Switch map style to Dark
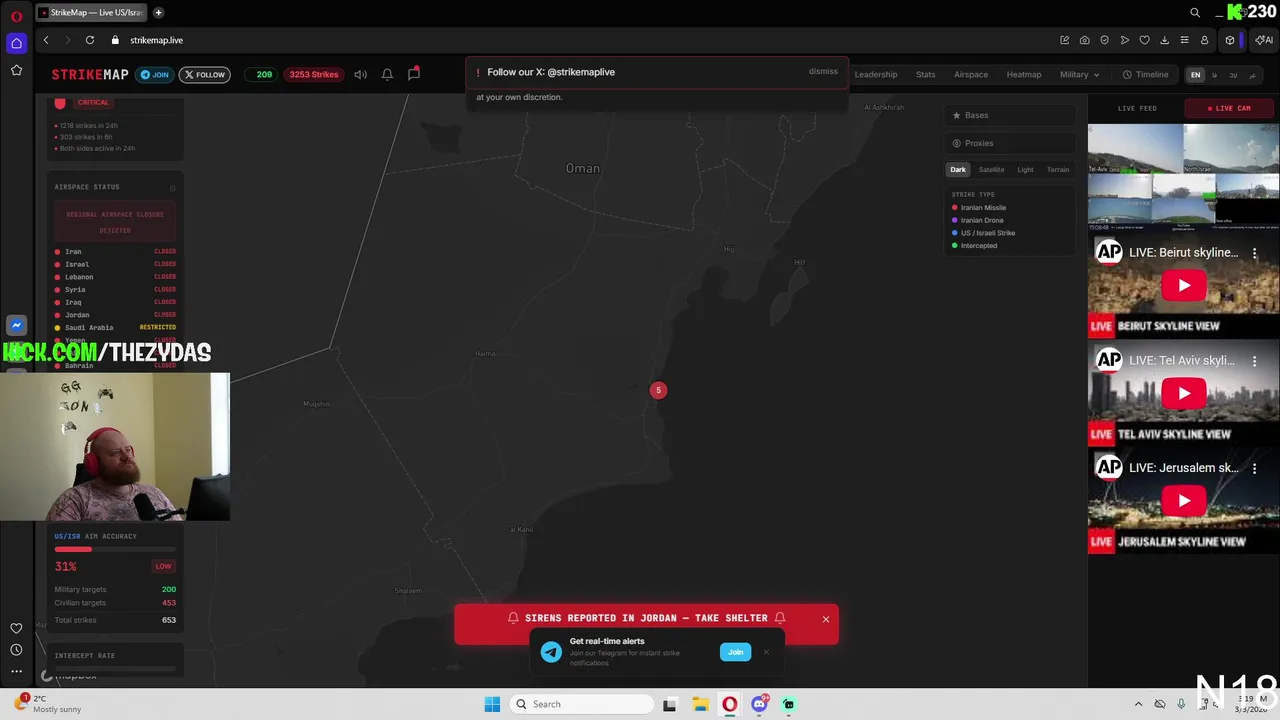 coord(958,170)
